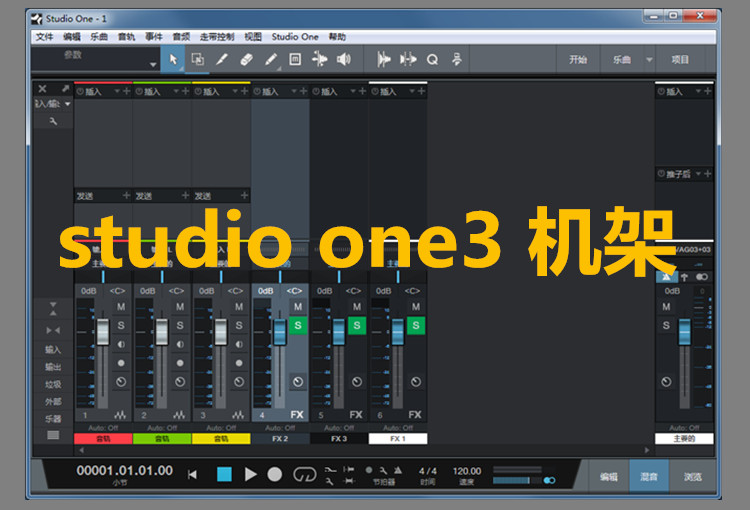Expand the post-fader 推子后 dropdown
The height and width of the screenshot is (510, 750).
click(x=698, y=174)
